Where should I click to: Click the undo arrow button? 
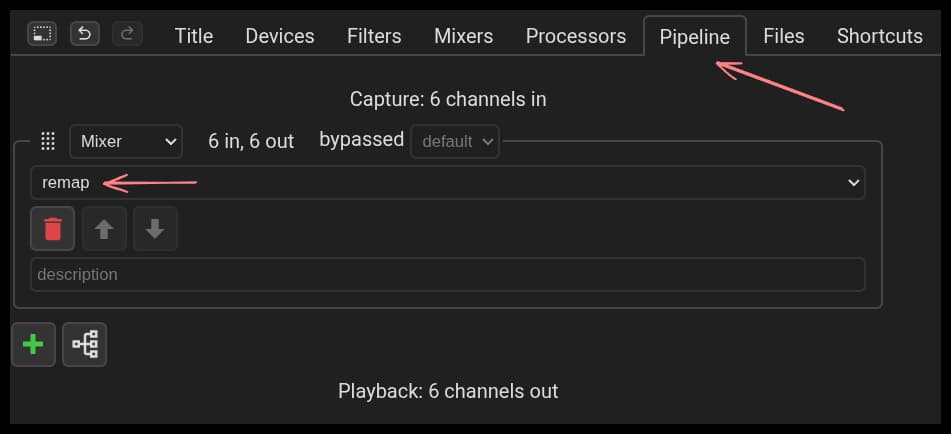click(x=85, y=34)
